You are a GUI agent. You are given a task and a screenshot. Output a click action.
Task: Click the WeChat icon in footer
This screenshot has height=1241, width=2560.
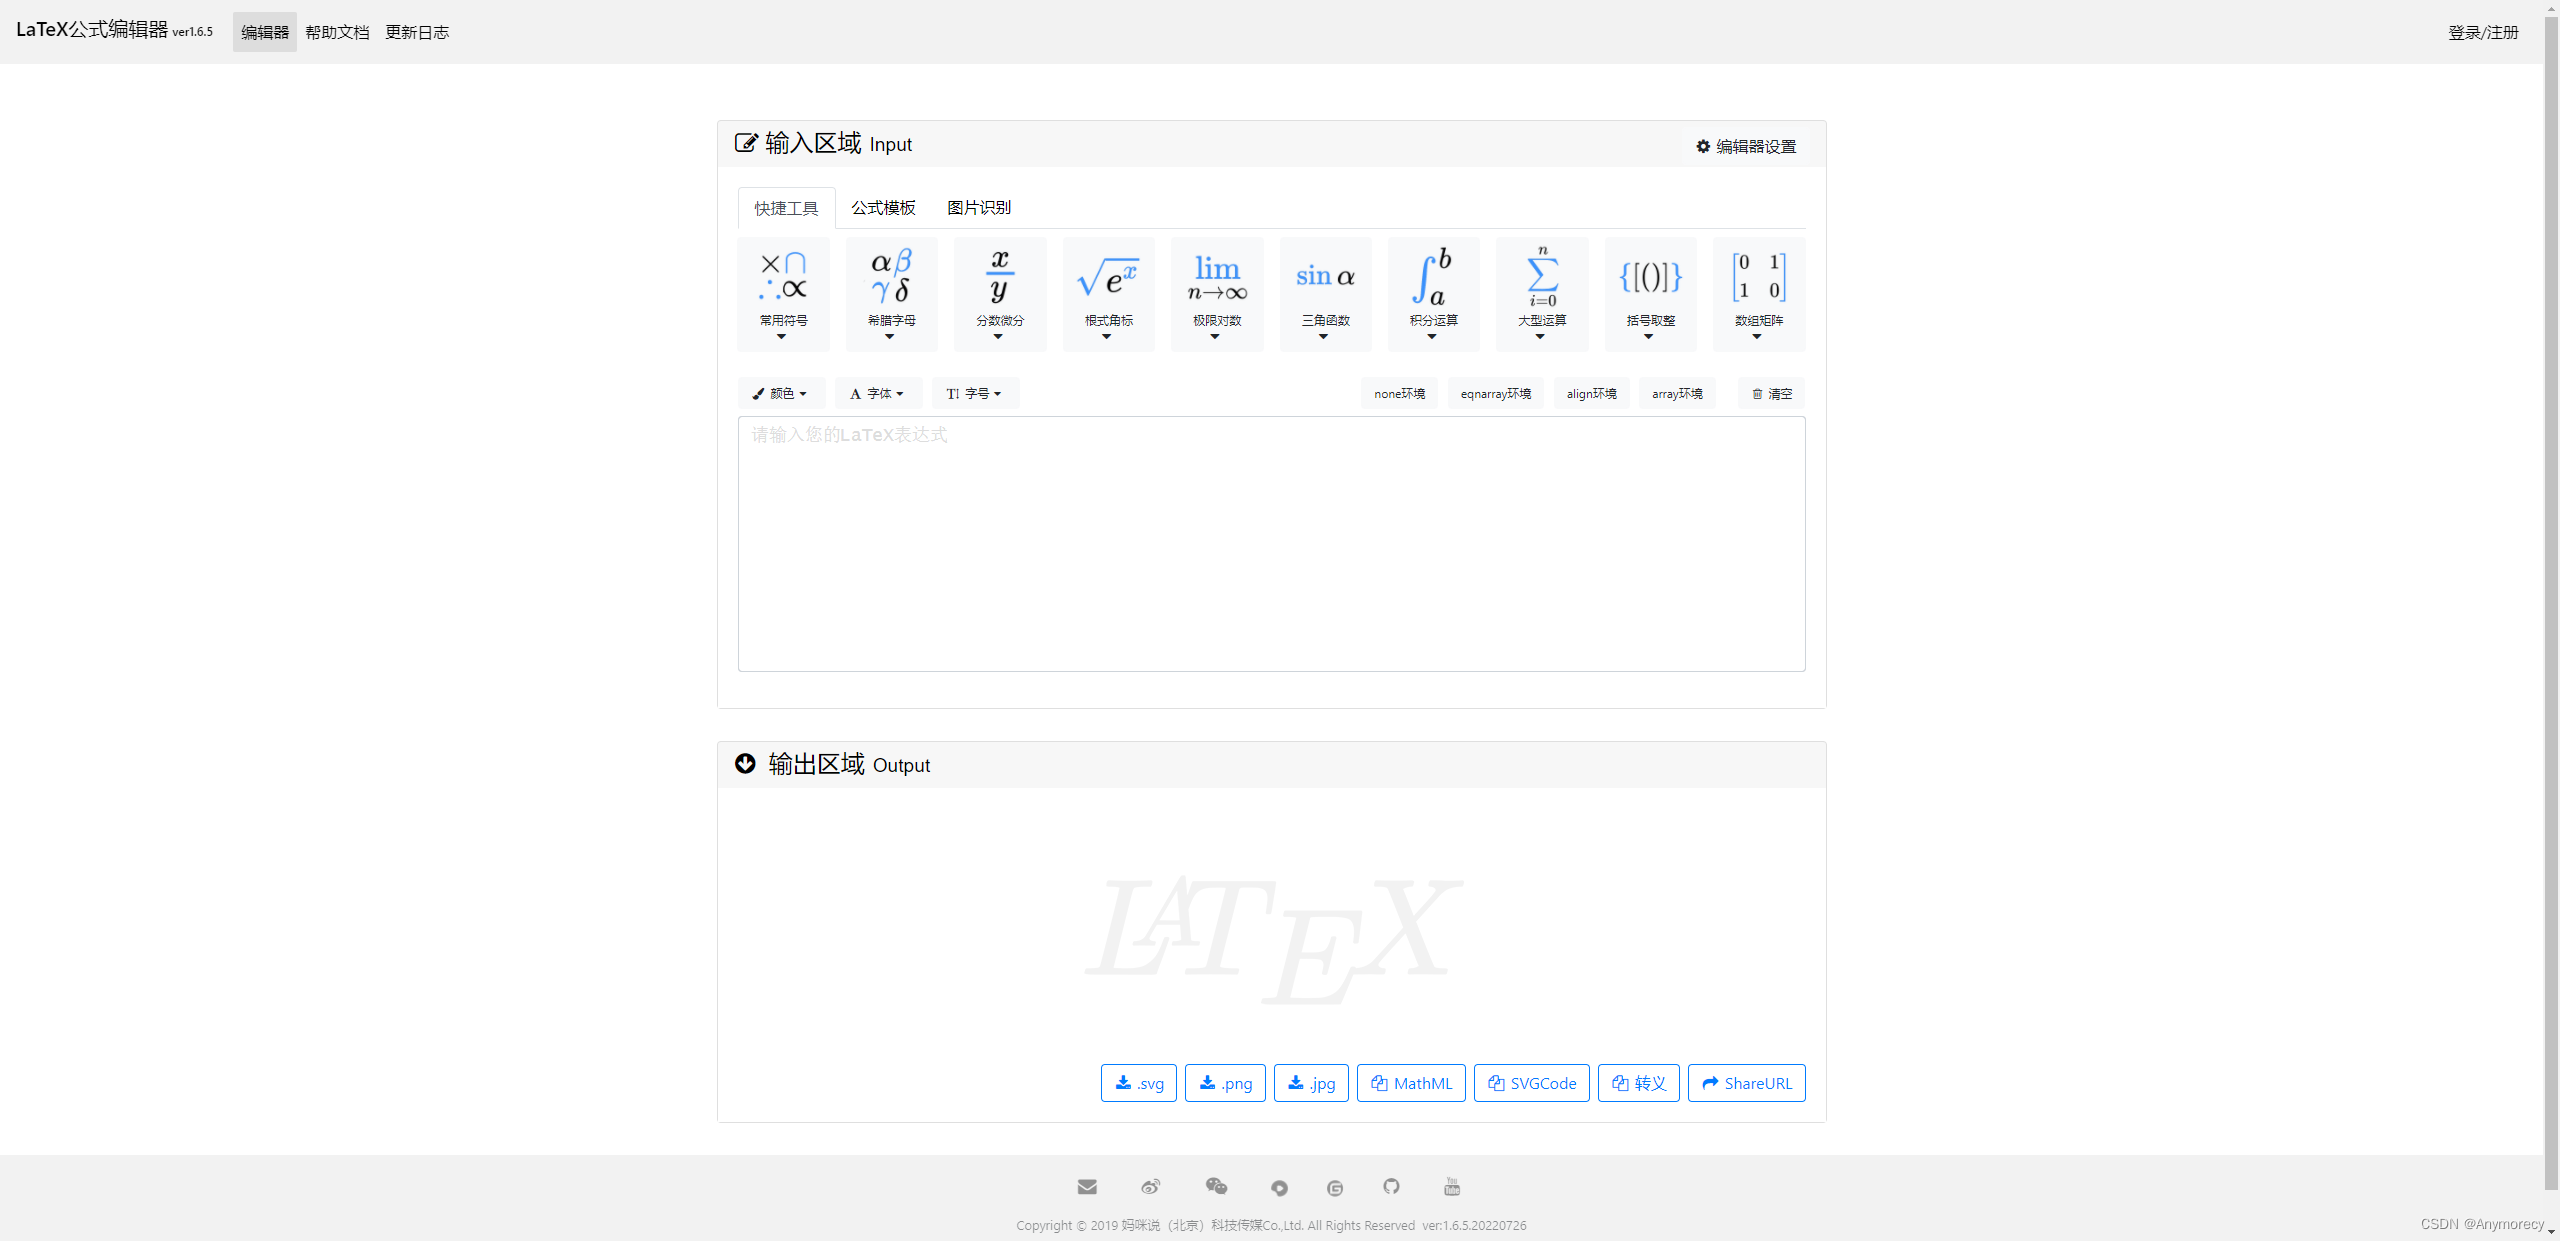(x=1216, y=1186)
